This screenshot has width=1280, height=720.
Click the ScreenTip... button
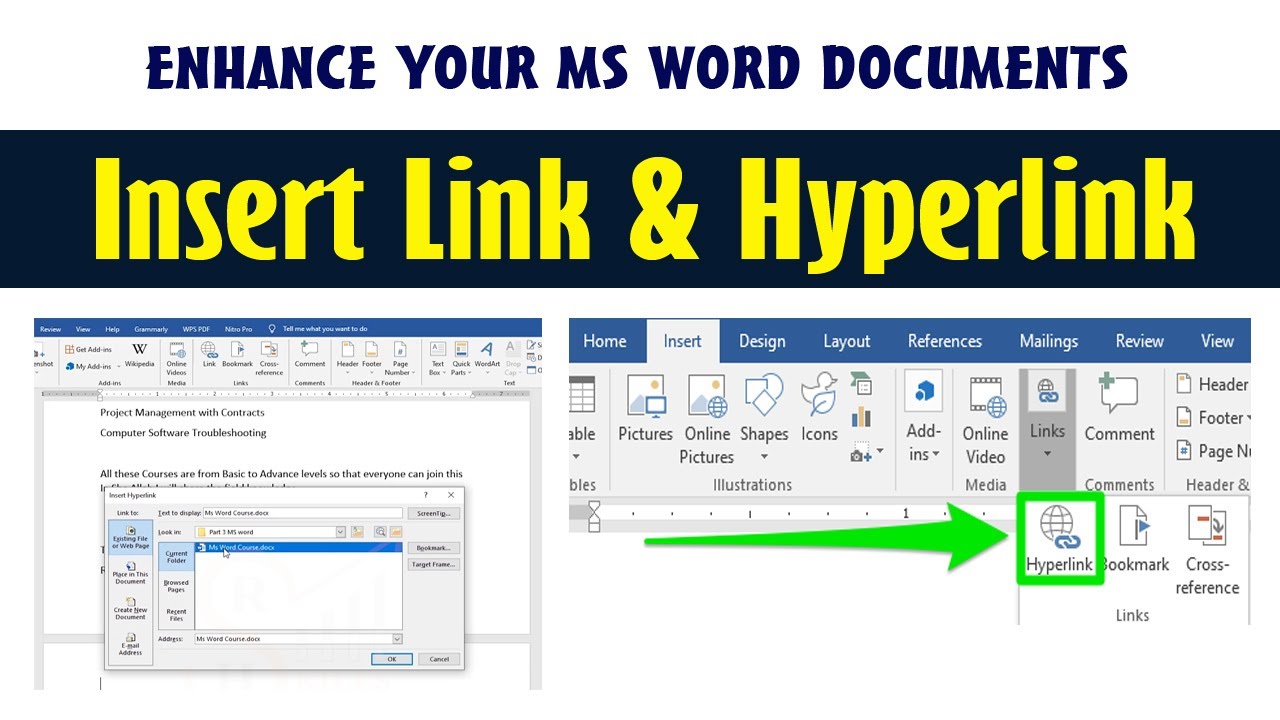coord(433,513)
